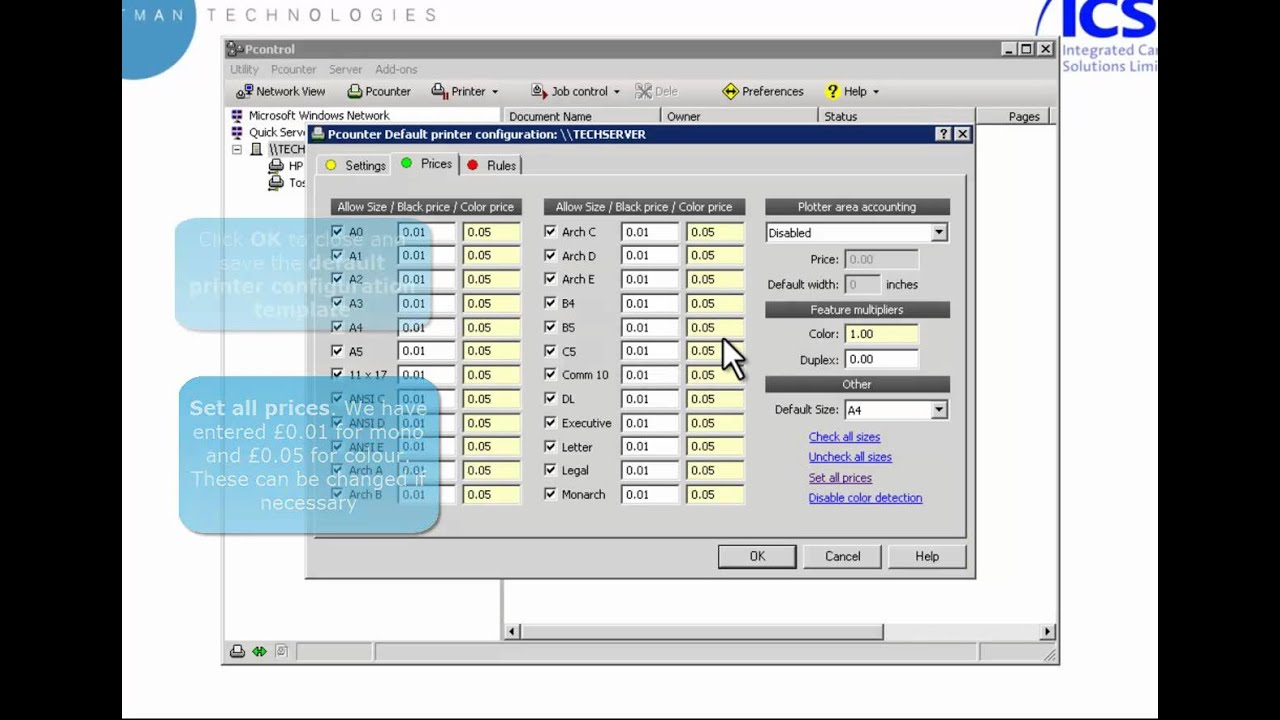This screenshot has height=720, width=1280.
Task: Collapse the \\TECH server tree node
Action: [x=237, y=149]
